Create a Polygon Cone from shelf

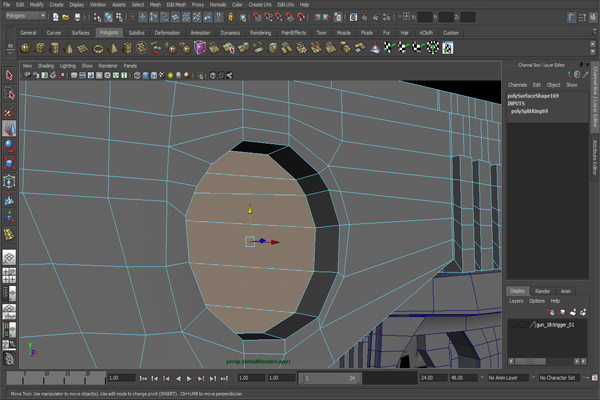(69, 48)
